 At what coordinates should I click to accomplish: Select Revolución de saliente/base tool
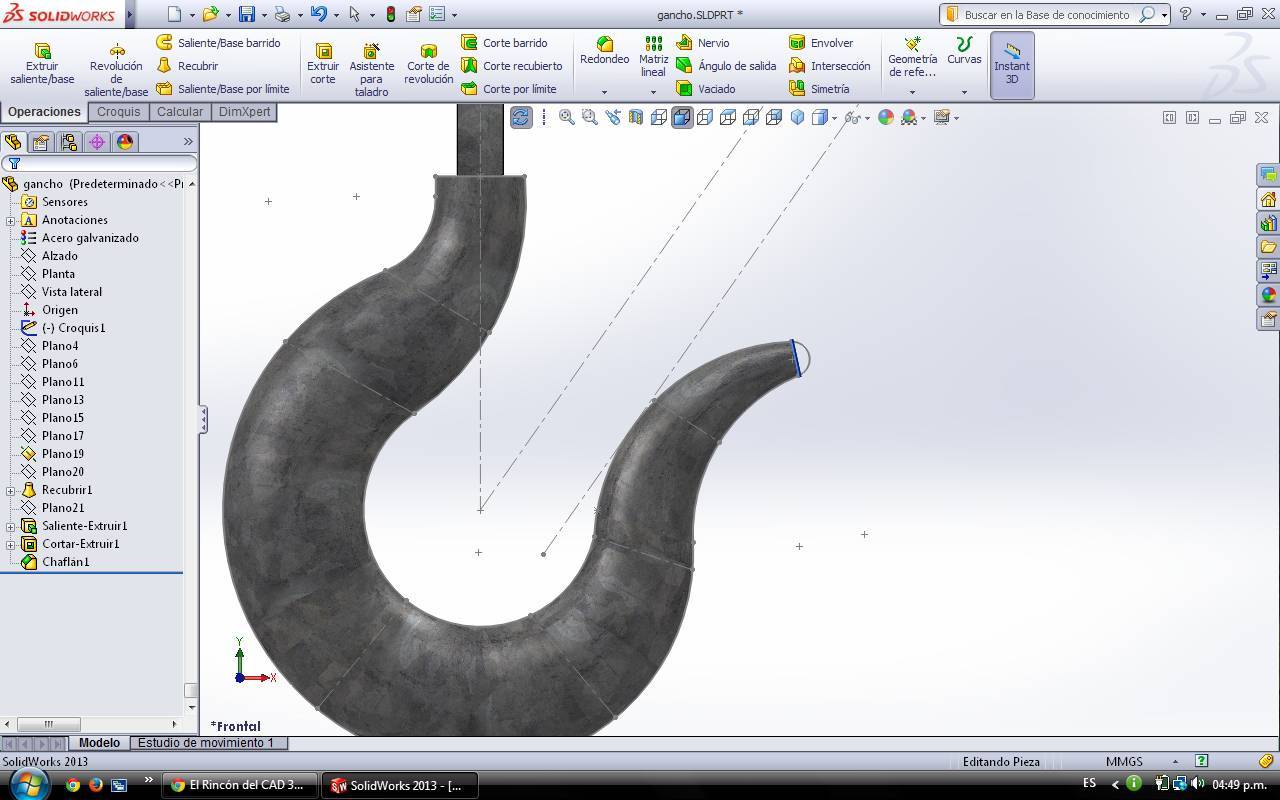116,69
